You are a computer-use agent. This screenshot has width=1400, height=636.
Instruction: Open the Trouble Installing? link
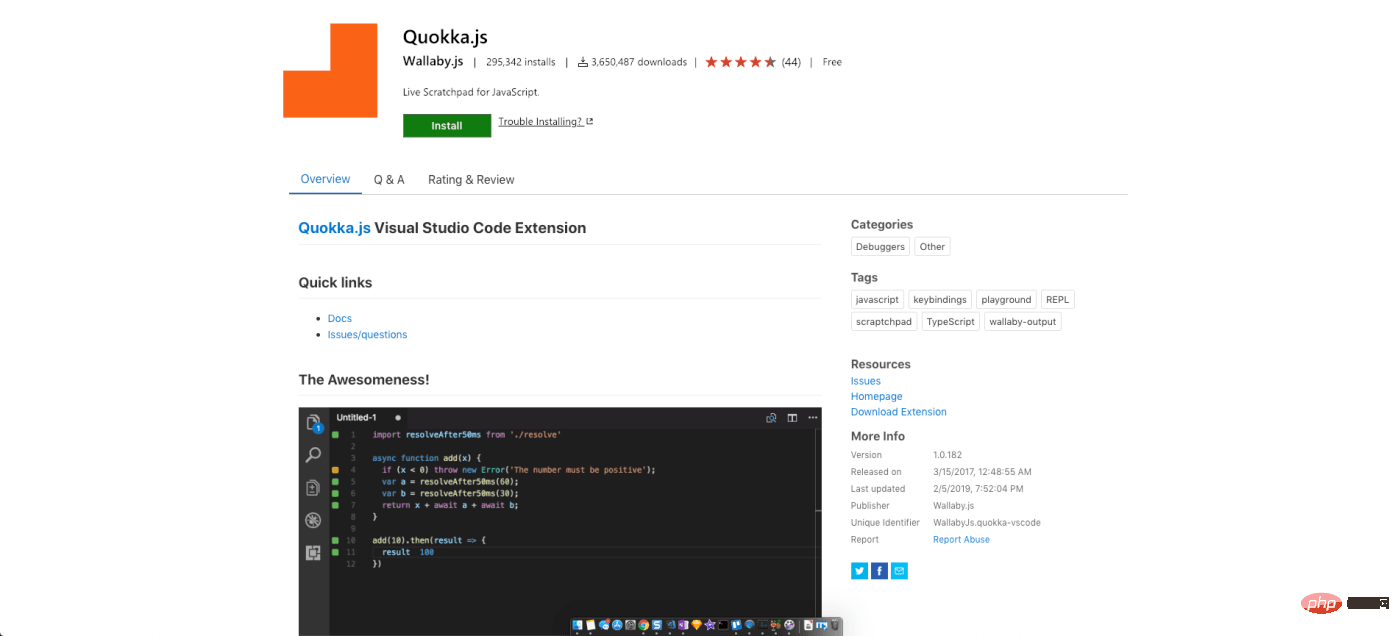[x=540, y=122]
